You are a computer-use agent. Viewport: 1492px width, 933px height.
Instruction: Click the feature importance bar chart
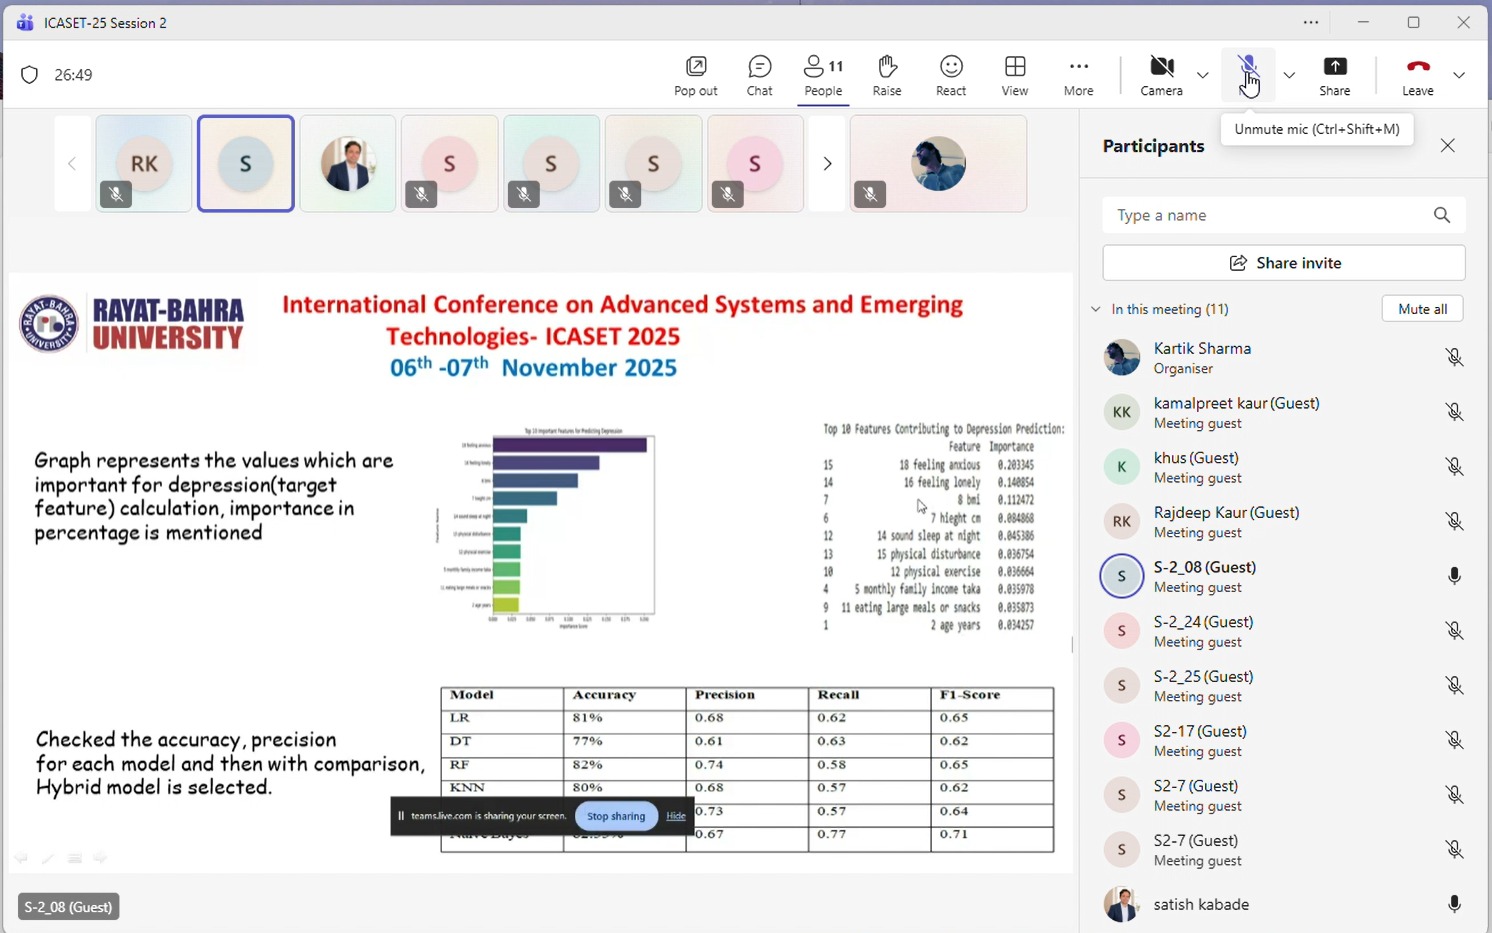point(546,527)
